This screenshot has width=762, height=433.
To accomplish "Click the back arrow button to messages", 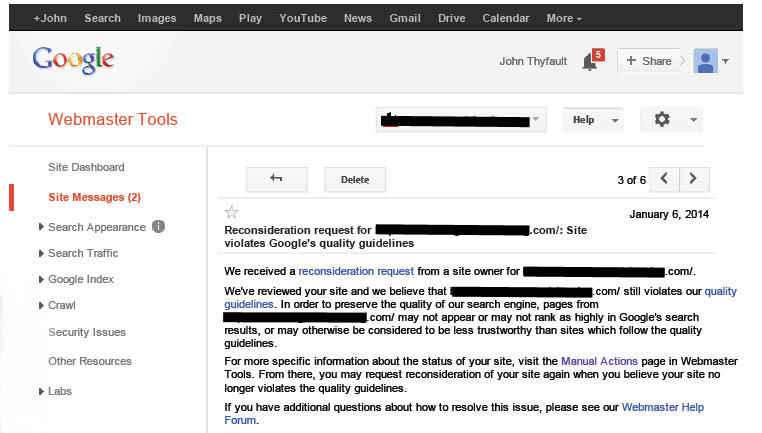I will (277, 179).
